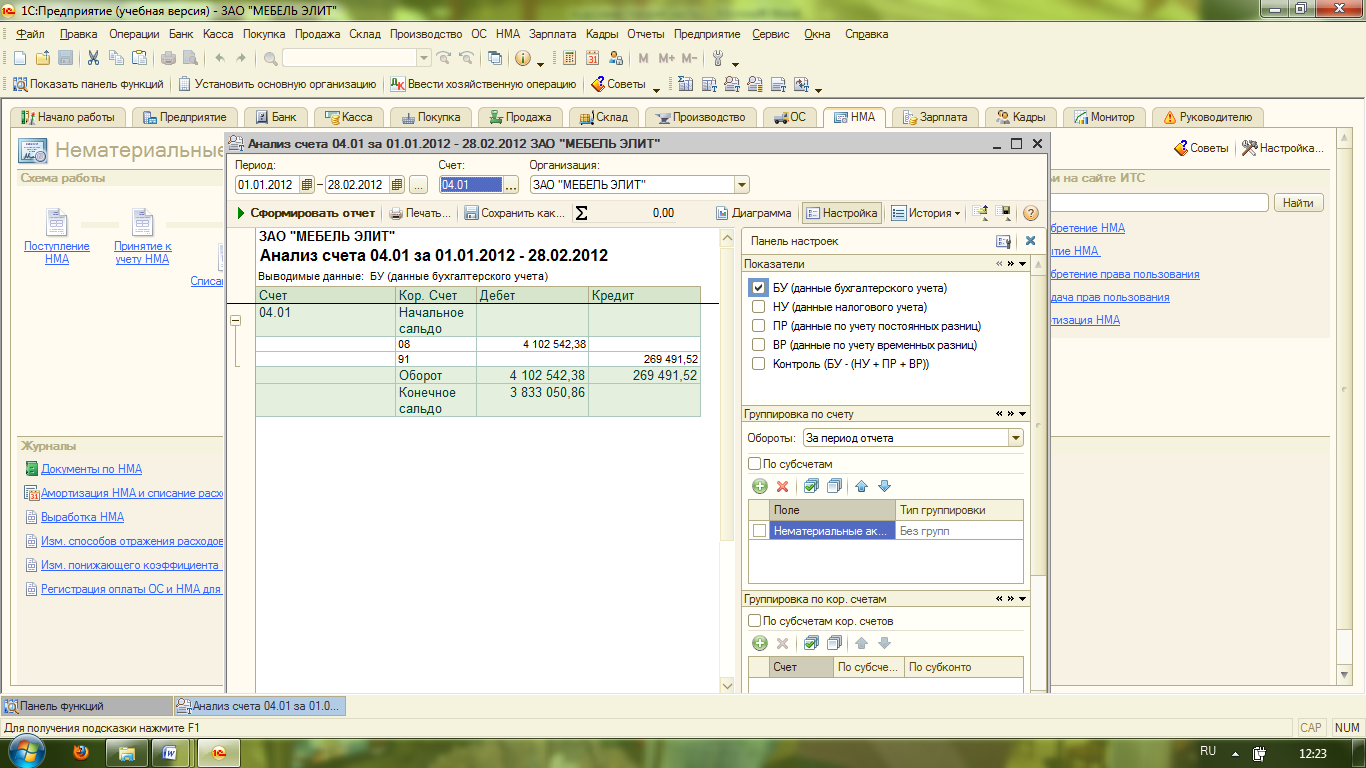Screen dimensions: 1366x768
Task: Click red delete icon in Группировка по счету
Action: pos(783,486)
